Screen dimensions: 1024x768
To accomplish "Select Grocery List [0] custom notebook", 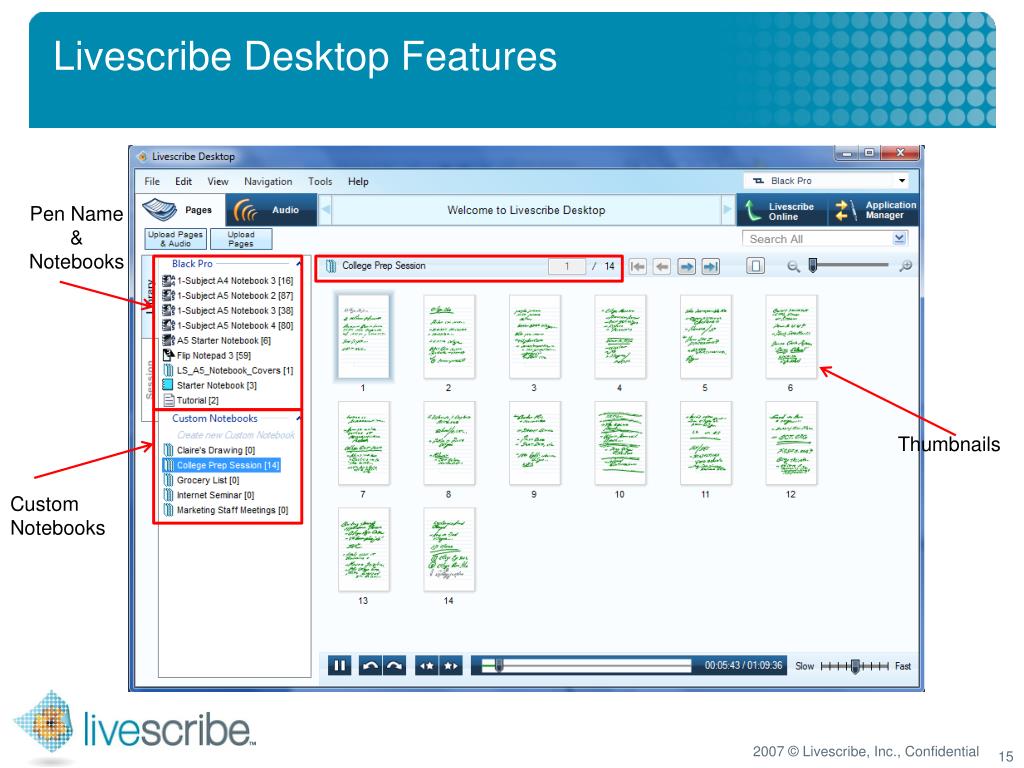I will point(201,481).
